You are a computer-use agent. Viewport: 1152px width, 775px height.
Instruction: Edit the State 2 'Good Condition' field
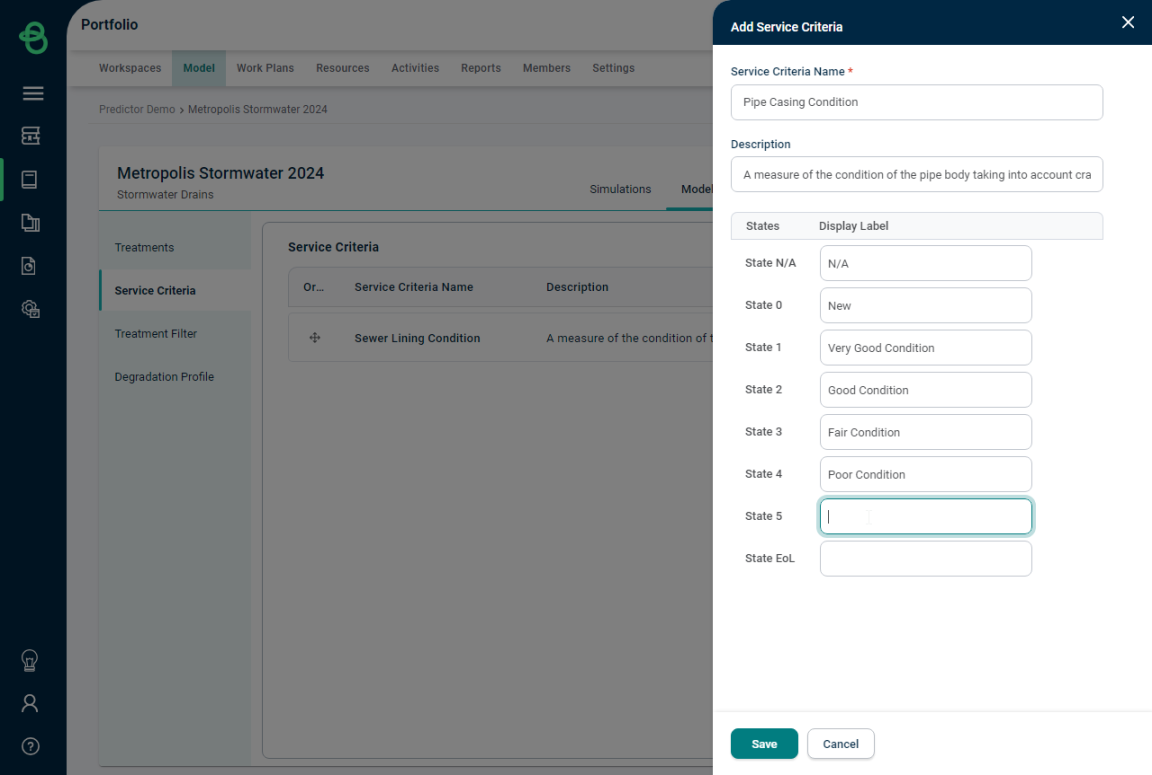point(926,389)
